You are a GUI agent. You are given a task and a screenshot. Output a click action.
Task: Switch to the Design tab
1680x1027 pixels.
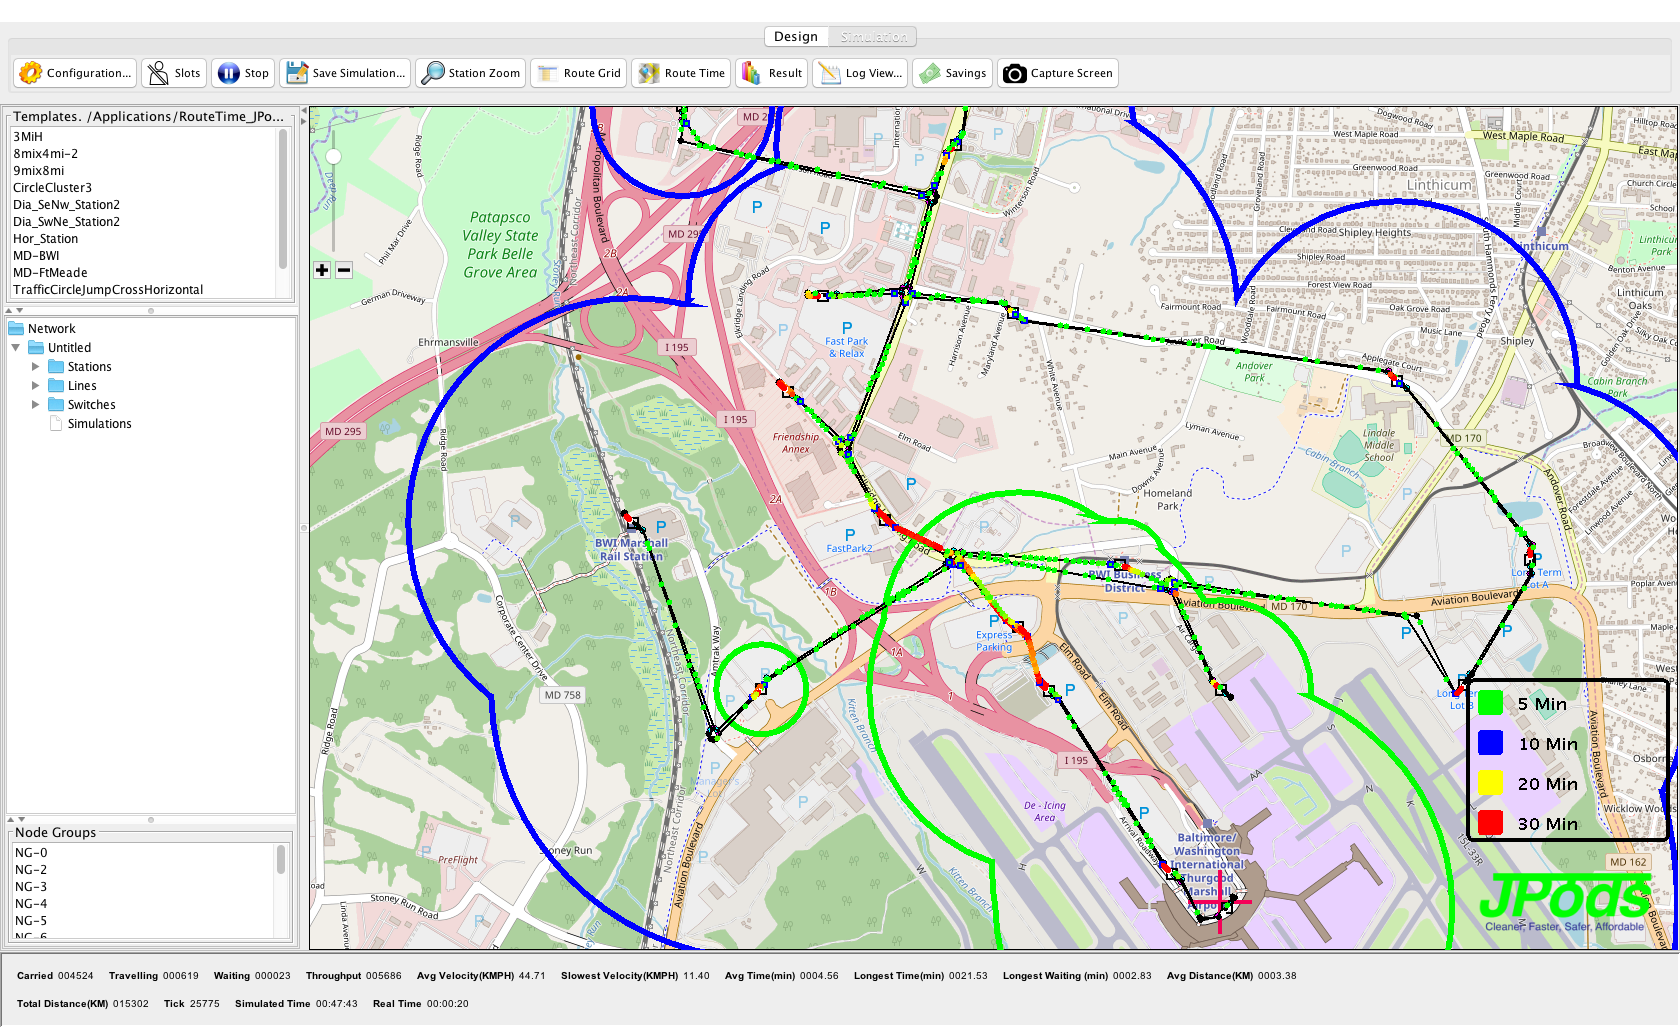pos(796,37)
